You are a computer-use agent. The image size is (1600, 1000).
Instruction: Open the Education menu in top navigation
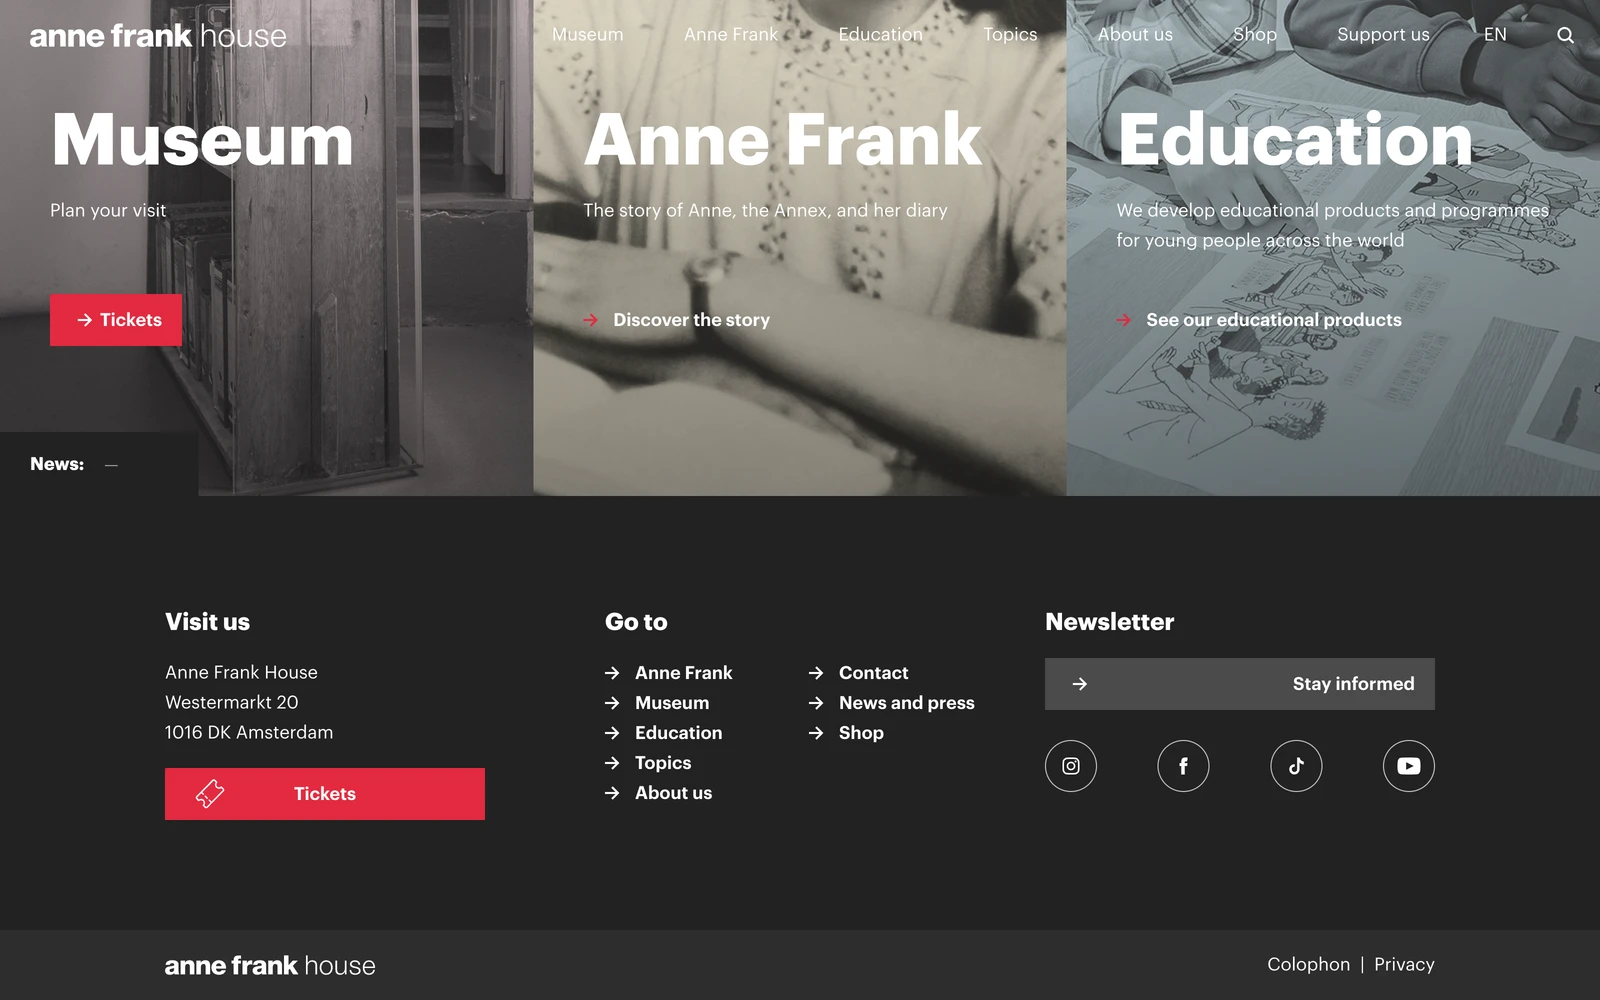pos(880,34)
